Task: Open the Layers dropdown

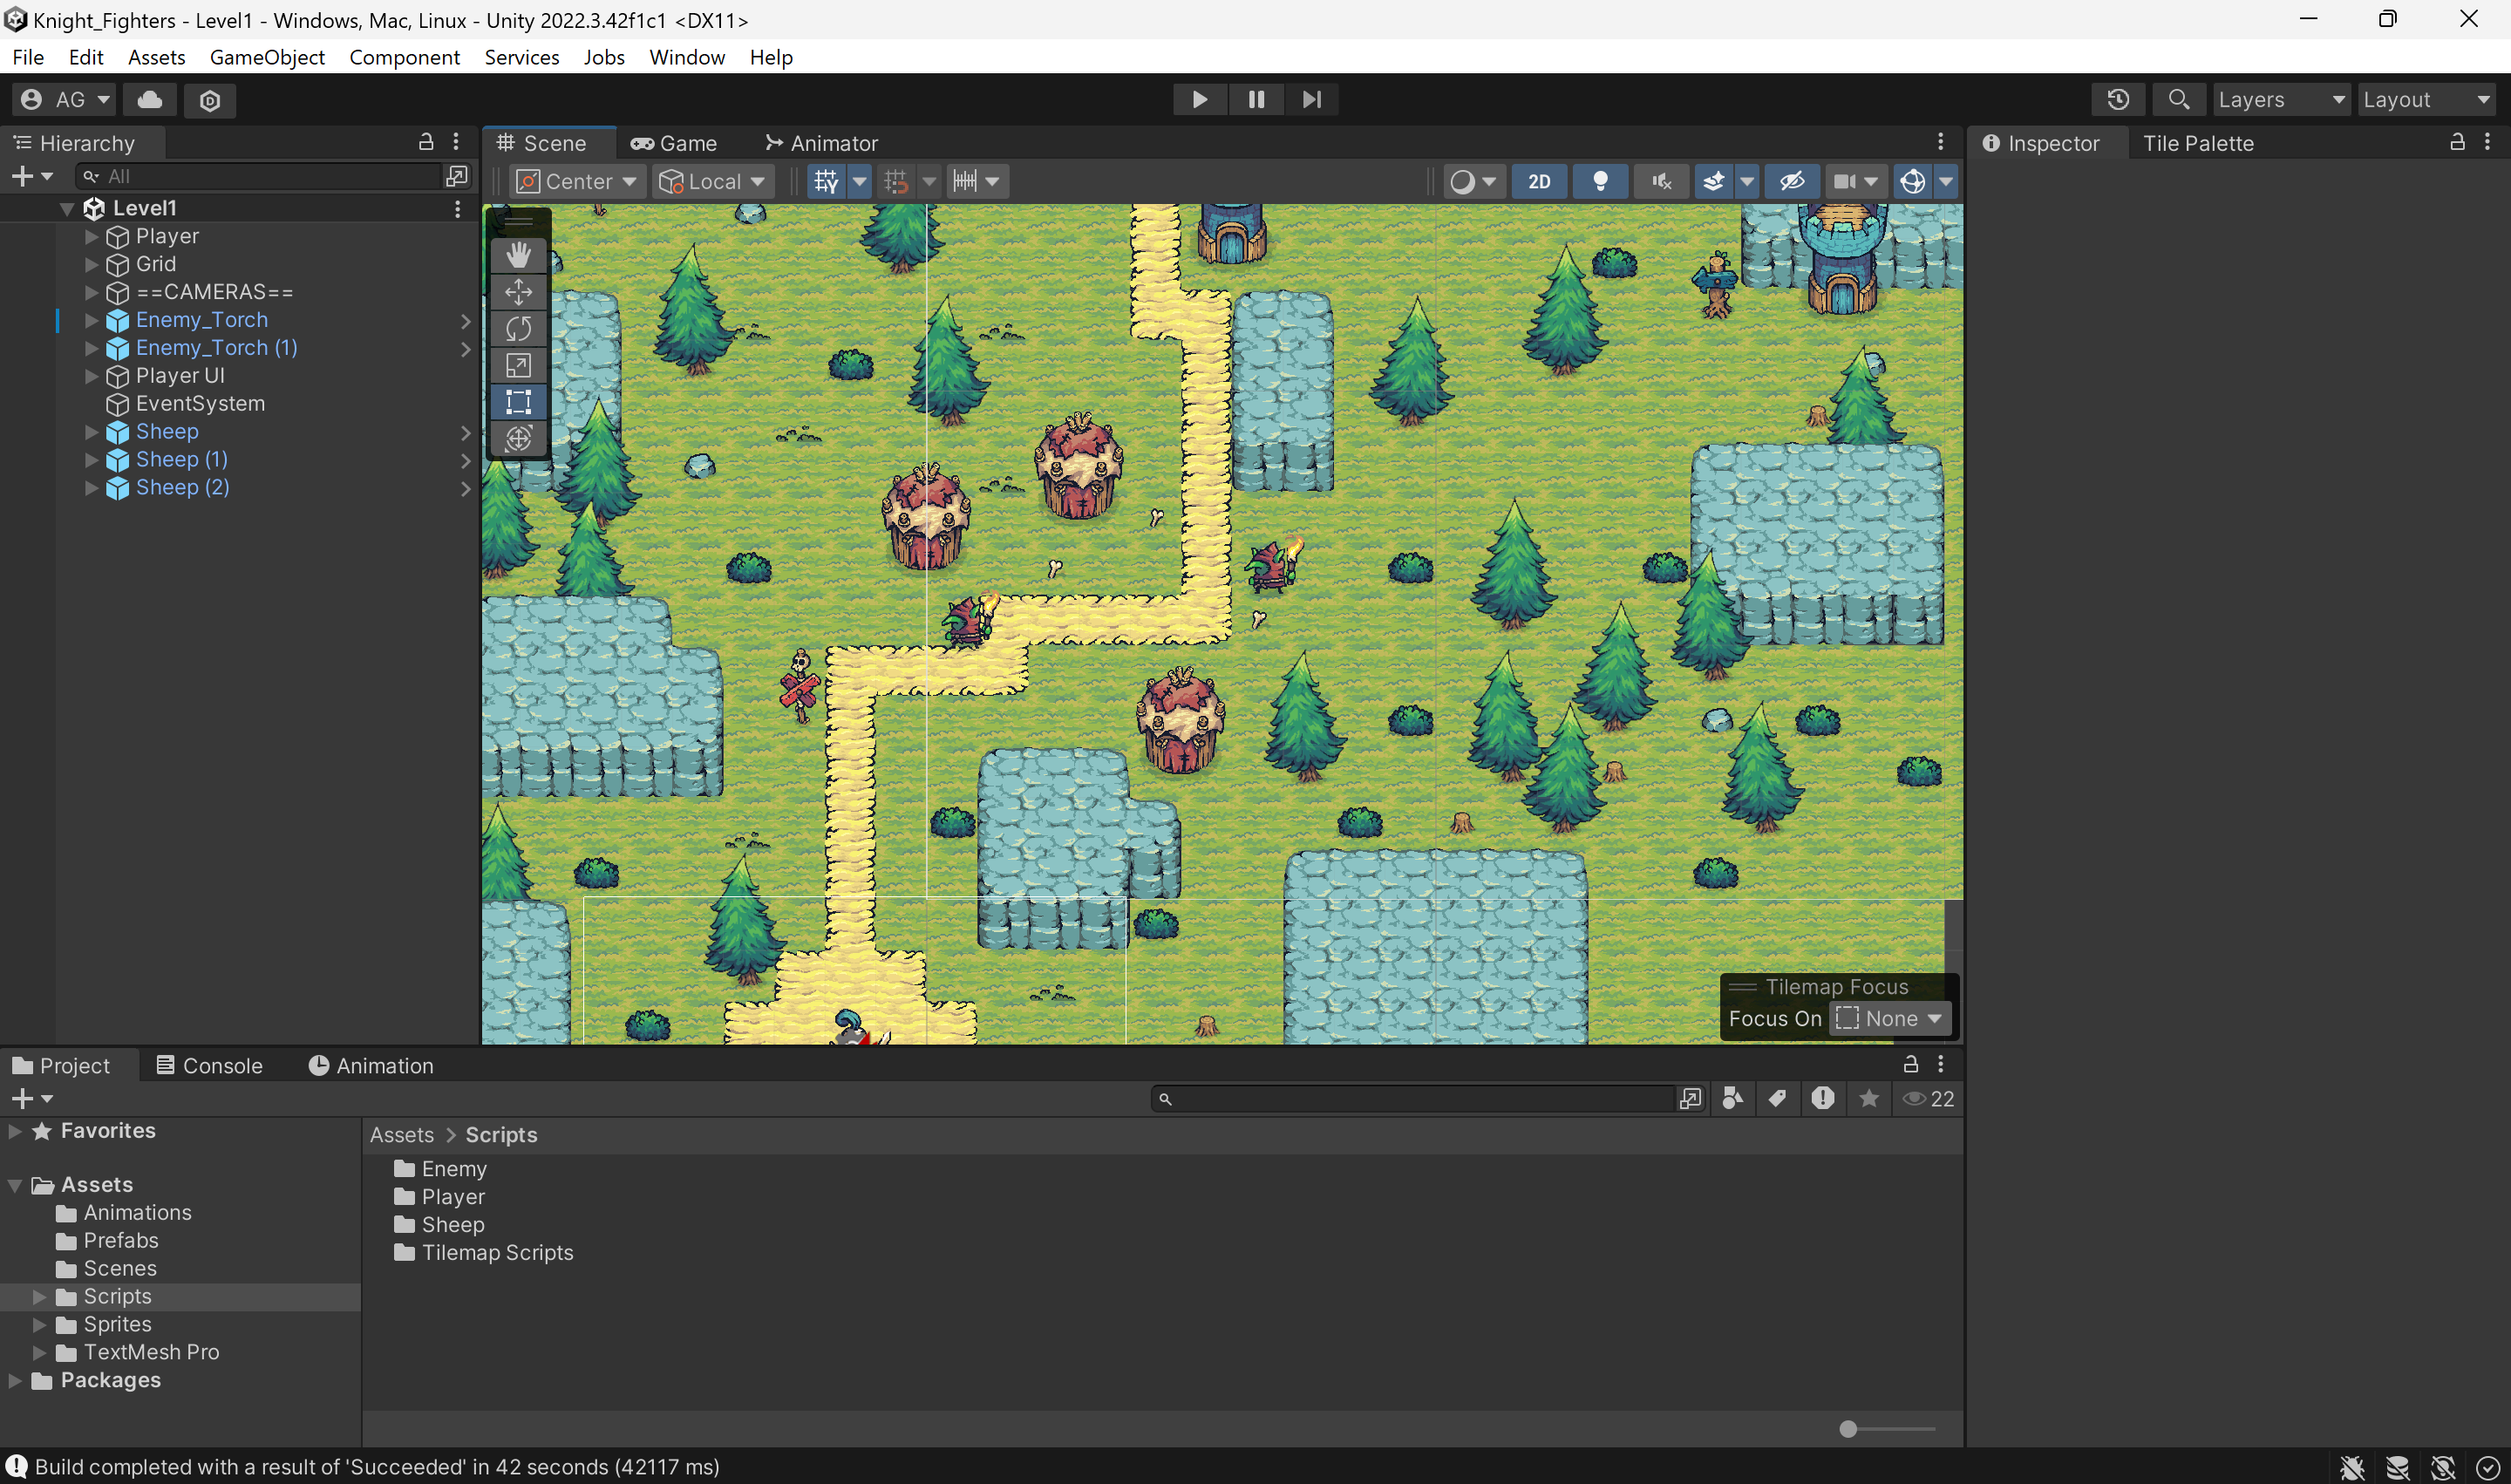Action: 2281,99
